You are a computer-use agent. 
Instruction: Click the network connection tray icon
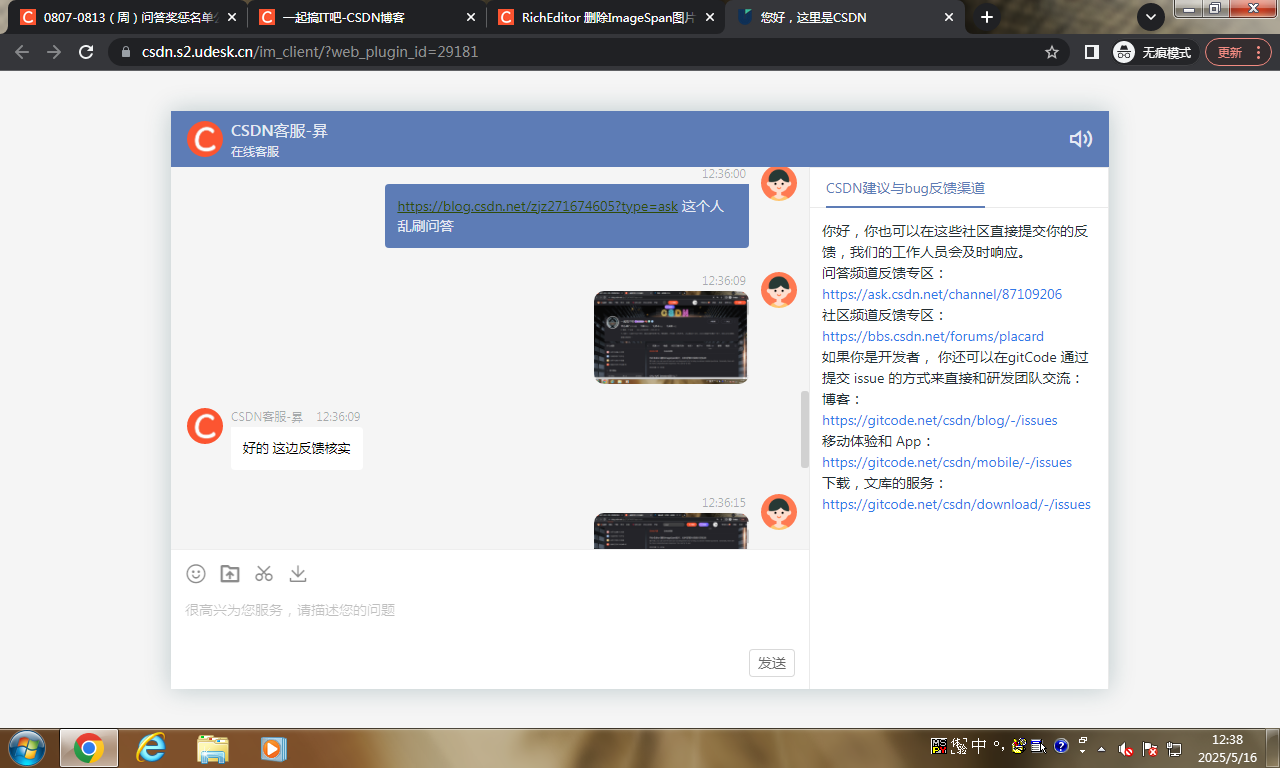(1174, 748)
